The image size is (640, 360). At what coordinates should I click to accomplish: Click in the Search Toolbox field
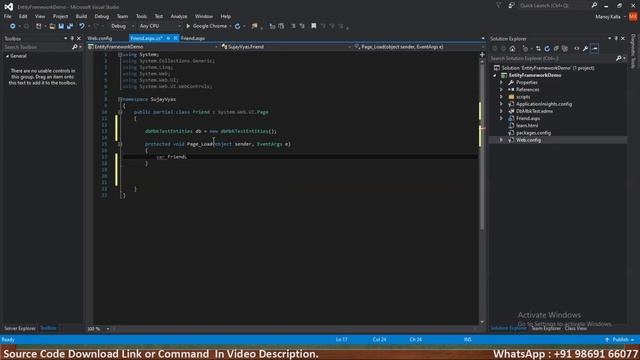37,47
